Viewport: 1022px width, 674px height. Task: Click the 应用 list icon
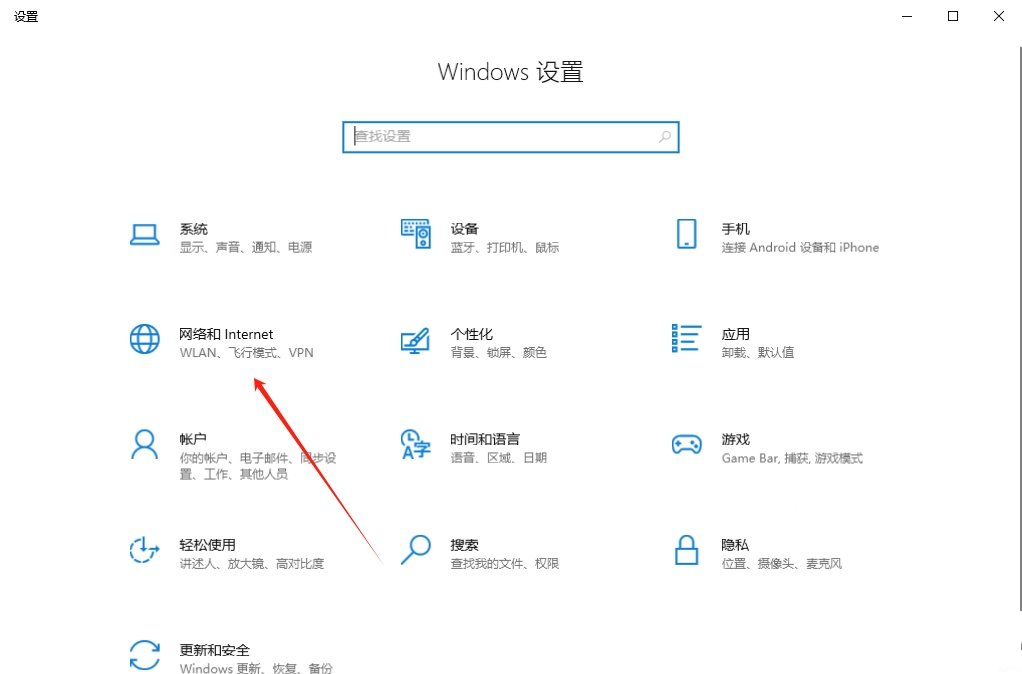point(686,338)
